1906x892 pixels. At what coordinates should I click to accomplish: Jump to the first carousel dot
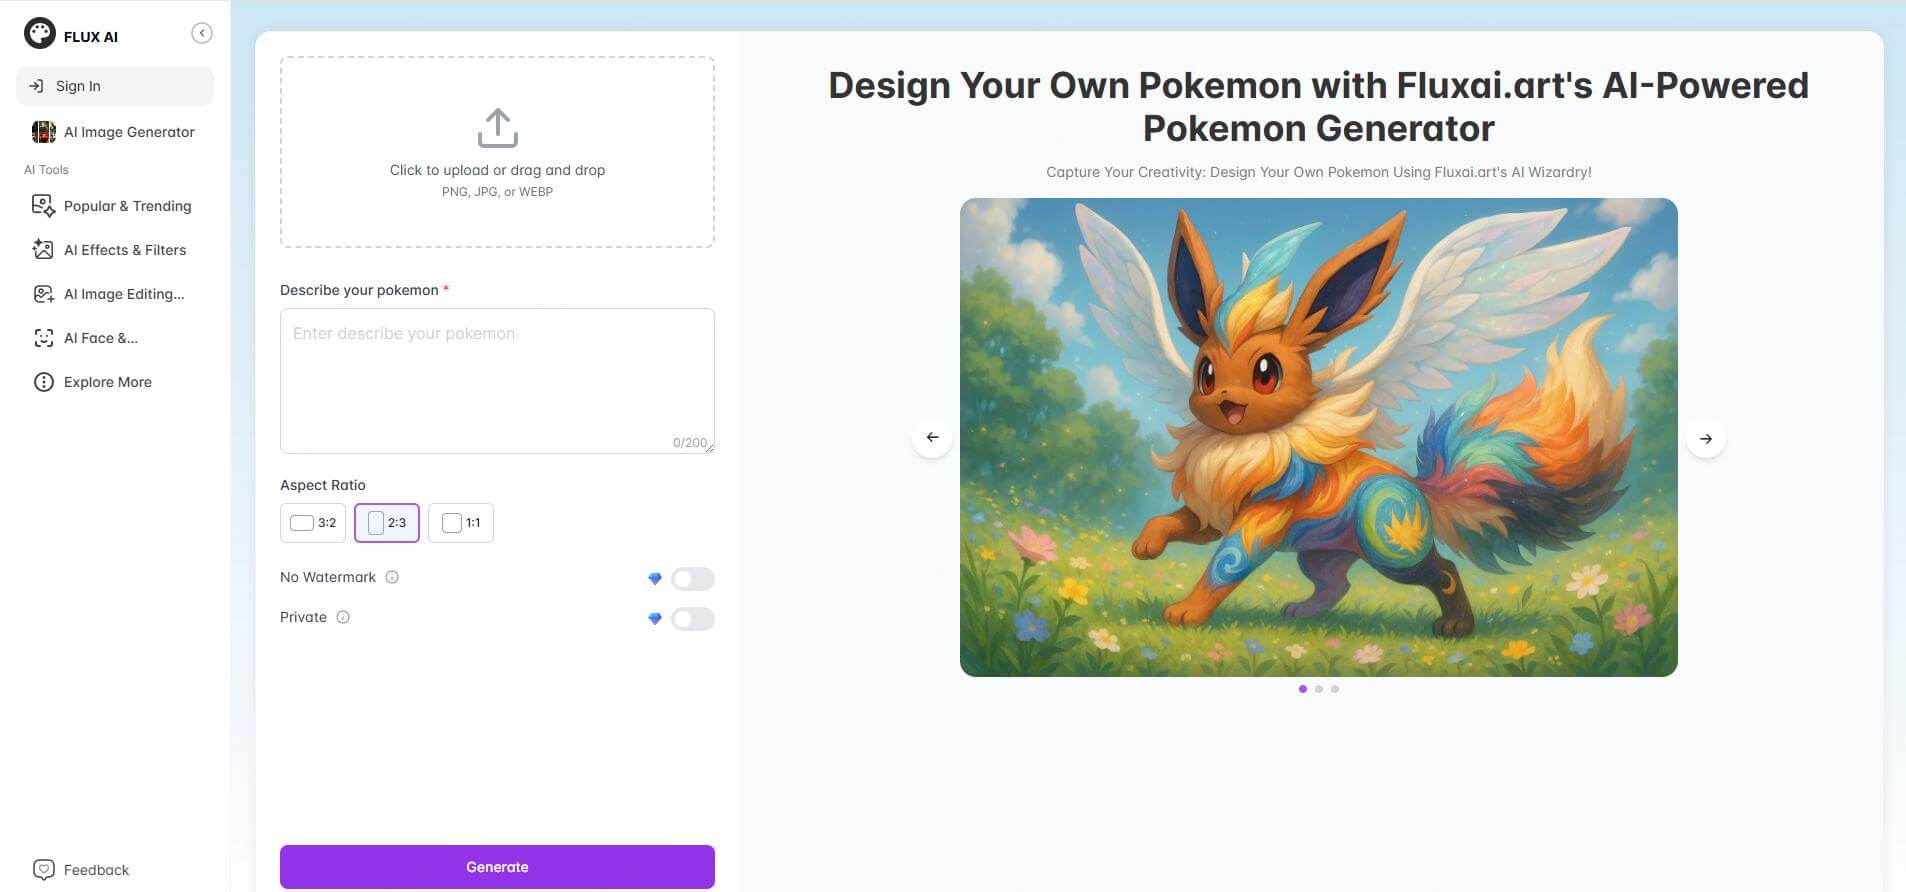[1303, 689]
